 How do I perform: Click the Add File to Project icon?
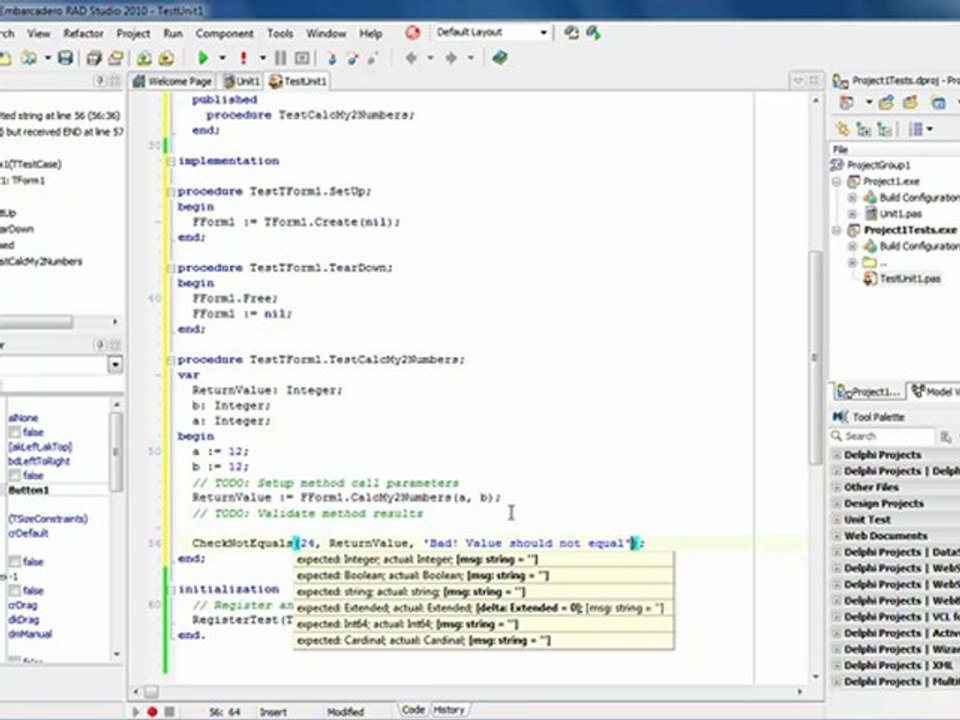(x=144, y=58)
